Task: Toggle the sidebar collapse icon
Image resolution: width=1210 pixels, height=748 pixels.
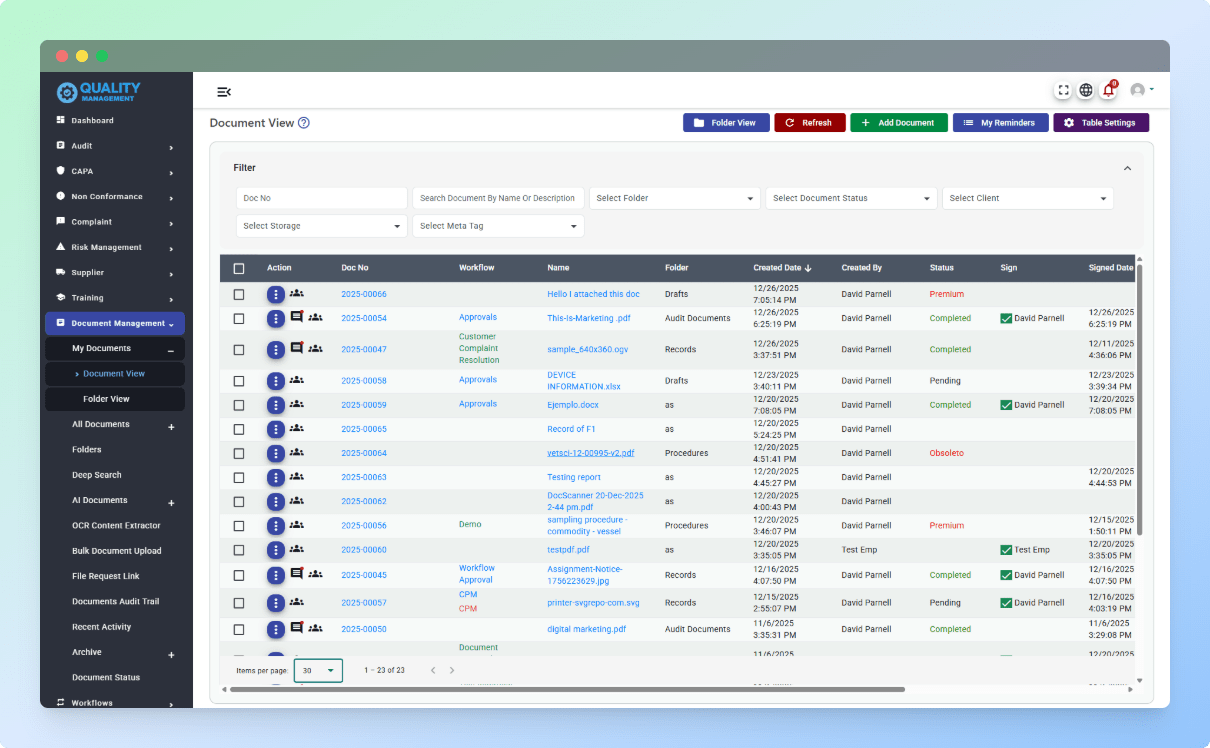Action: [x=224, y=91]
